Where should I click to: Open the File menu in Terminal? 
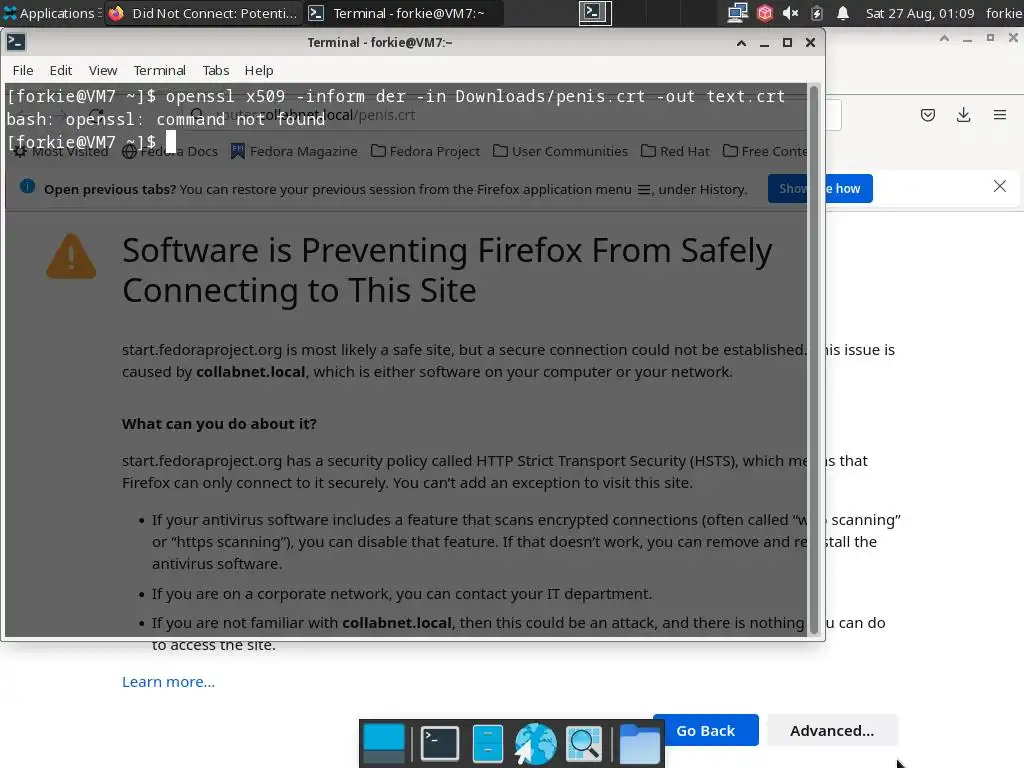[x=23, y=71]
